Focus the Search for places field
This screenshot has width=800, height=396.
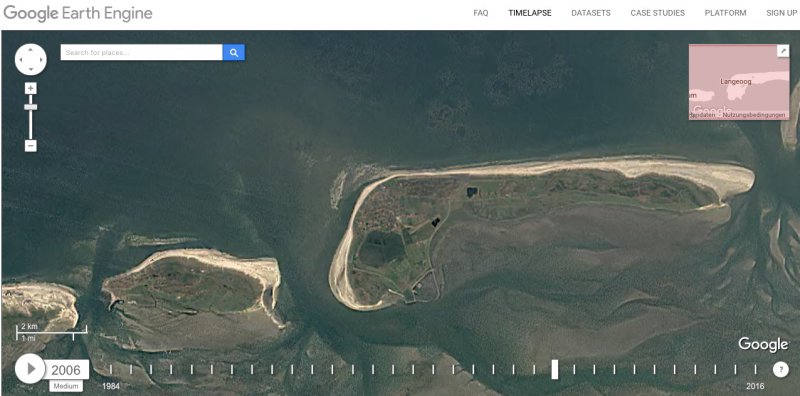(x=141, y=52)
